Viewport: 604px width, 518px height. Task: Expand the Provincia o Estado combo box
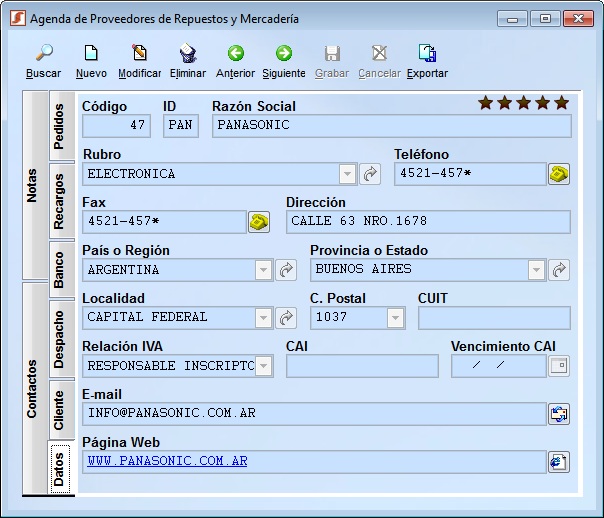point(536,270)
